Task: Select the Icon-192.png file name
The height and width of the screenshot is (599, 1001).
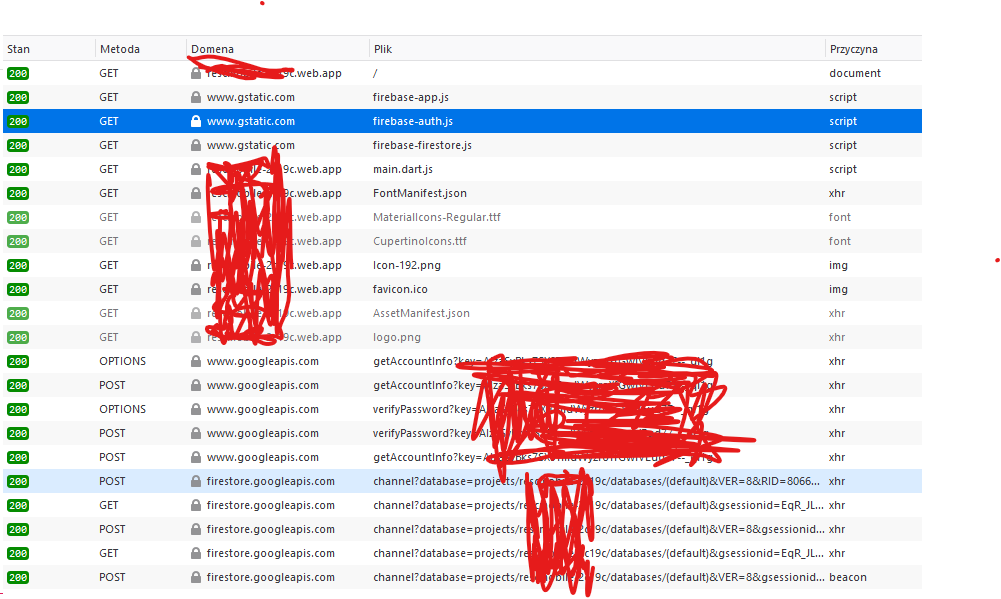Action: point(407,265)
